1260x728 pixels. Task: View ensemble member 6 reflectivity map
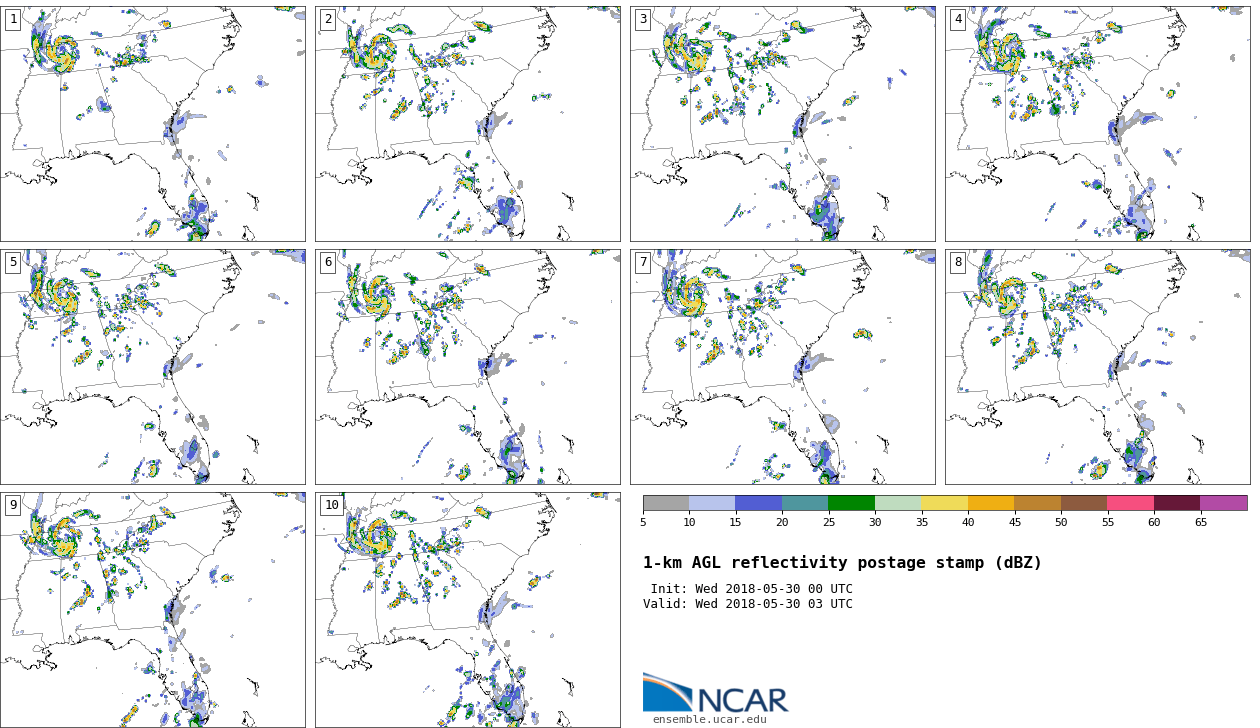tap(468, 367)
